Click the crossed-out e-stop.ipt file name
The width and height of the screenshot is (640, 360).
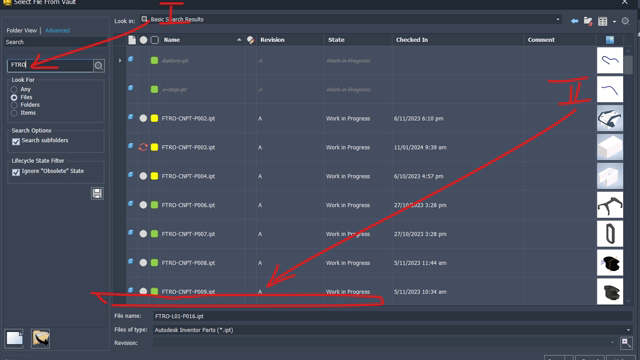pos(174,89)
